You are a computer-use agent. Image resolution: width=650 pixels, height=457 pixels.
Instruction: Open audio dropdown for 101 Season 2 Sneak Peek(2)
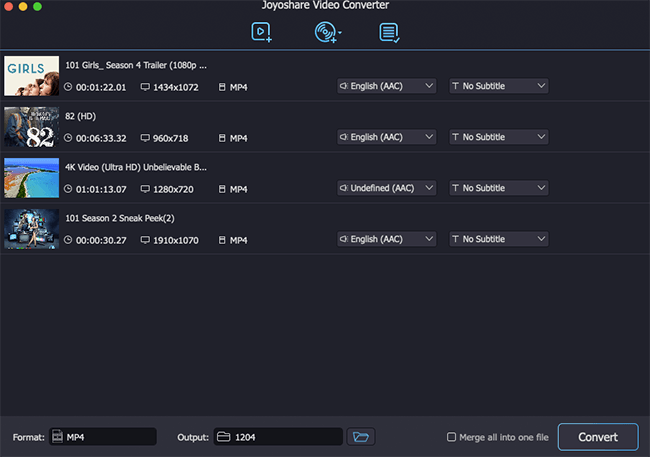pyautogui.click(x=386, y=239)
